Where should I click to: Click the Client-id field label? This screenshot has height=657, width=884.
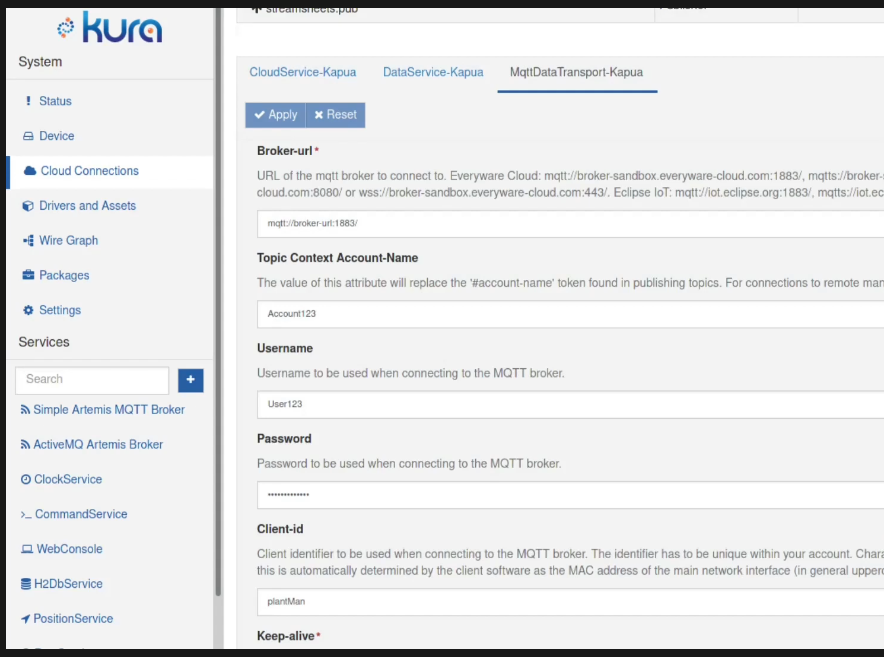[280, 529]
